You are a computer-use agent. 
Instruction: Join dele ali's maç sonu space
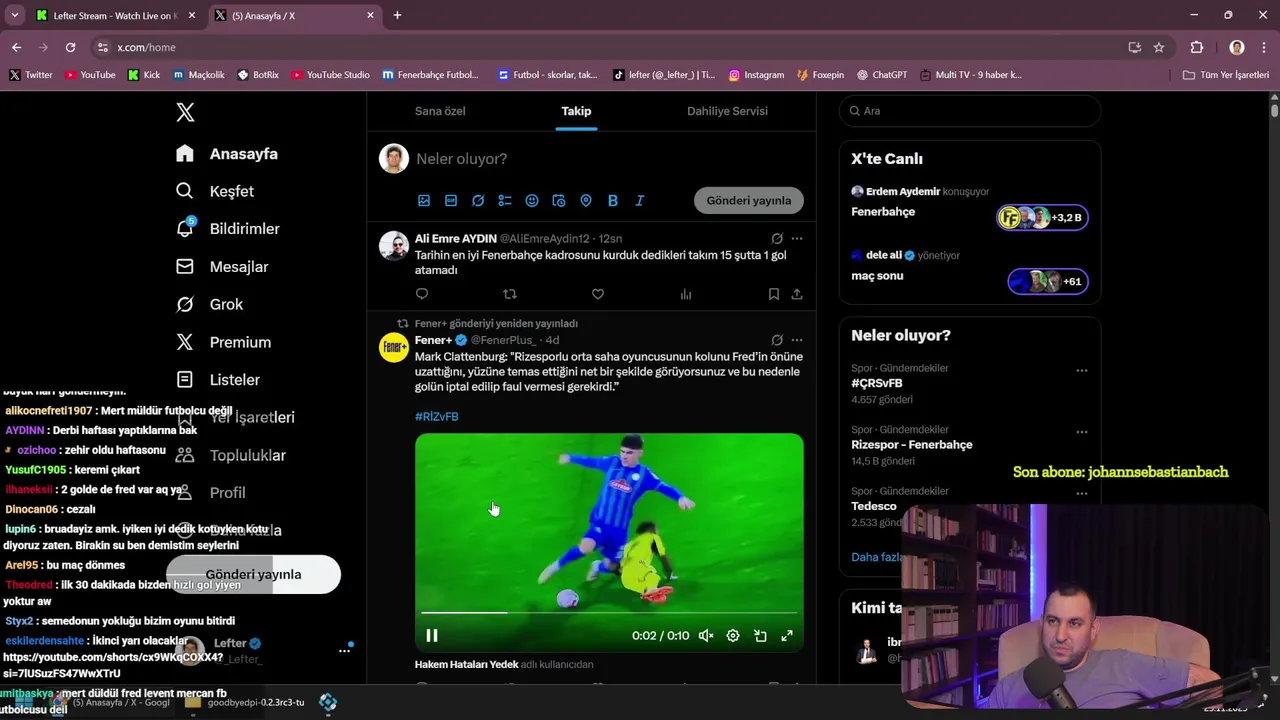point(1047,281)
